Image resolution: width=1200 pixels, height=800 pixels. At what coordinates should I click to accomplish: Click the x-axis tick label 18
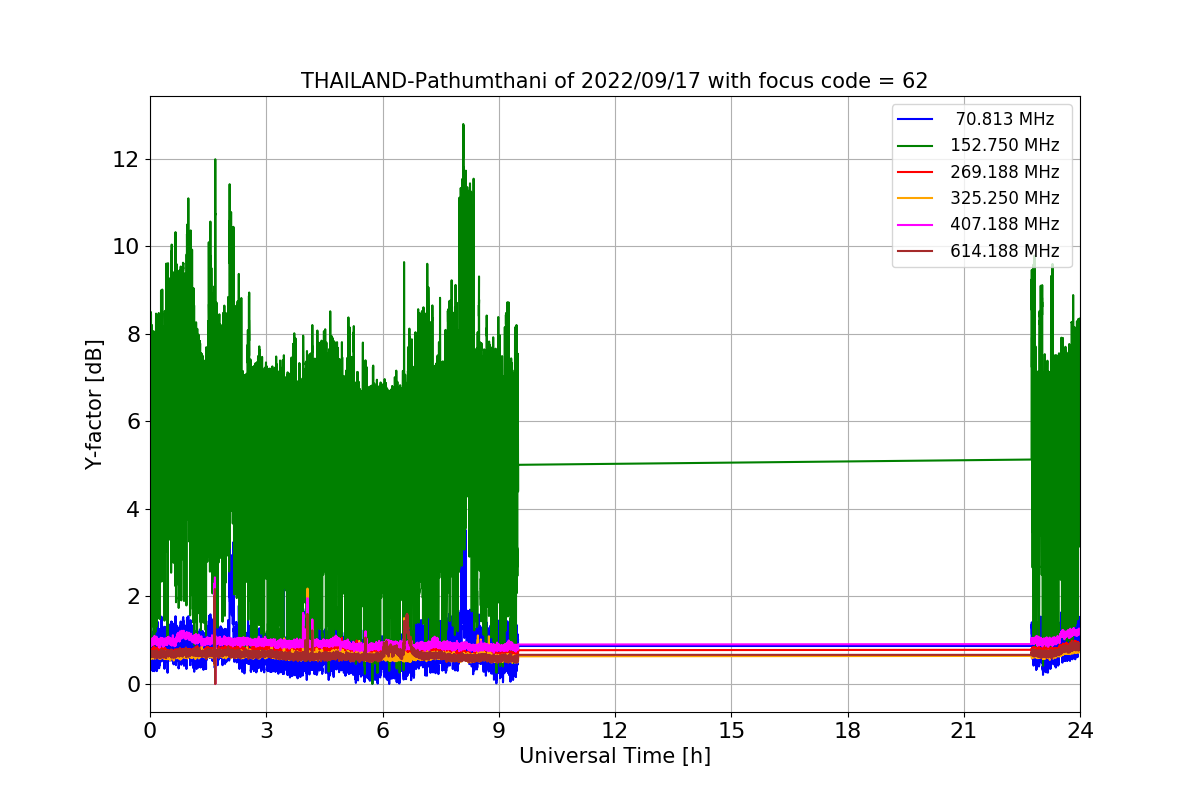(x=847, y=731)
